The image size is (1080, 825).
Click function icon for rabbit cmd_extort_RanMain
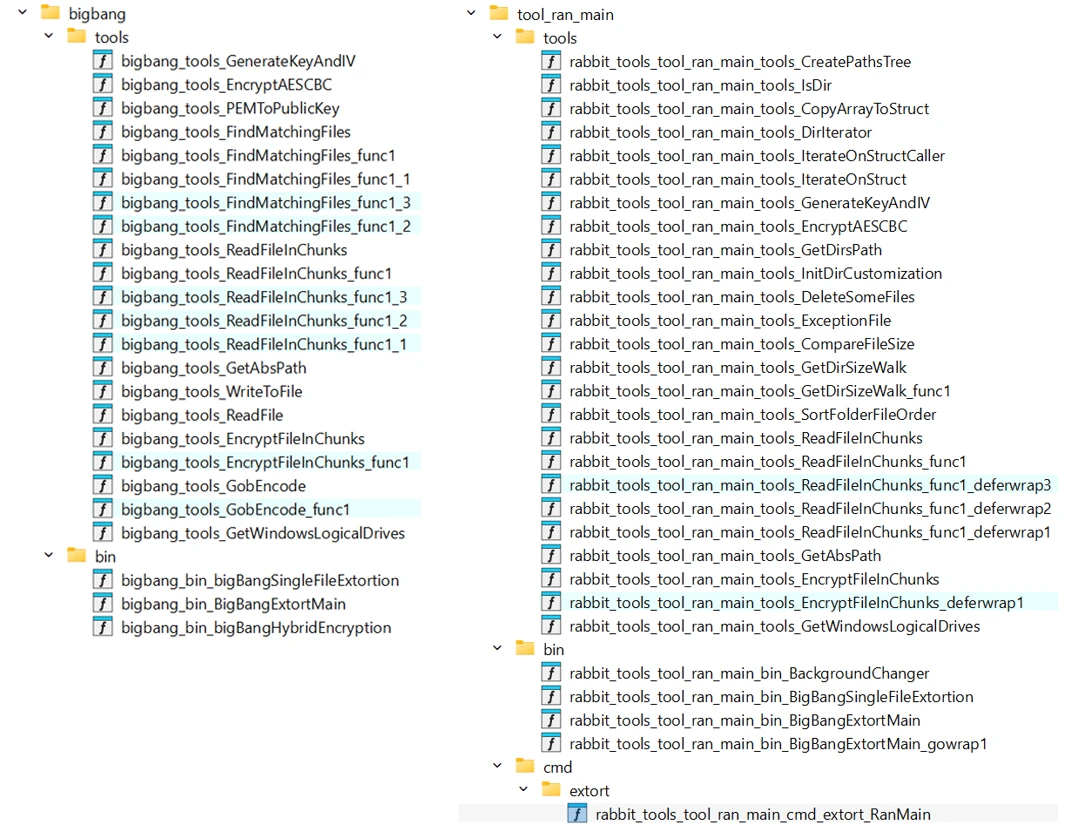click(577, 814)
